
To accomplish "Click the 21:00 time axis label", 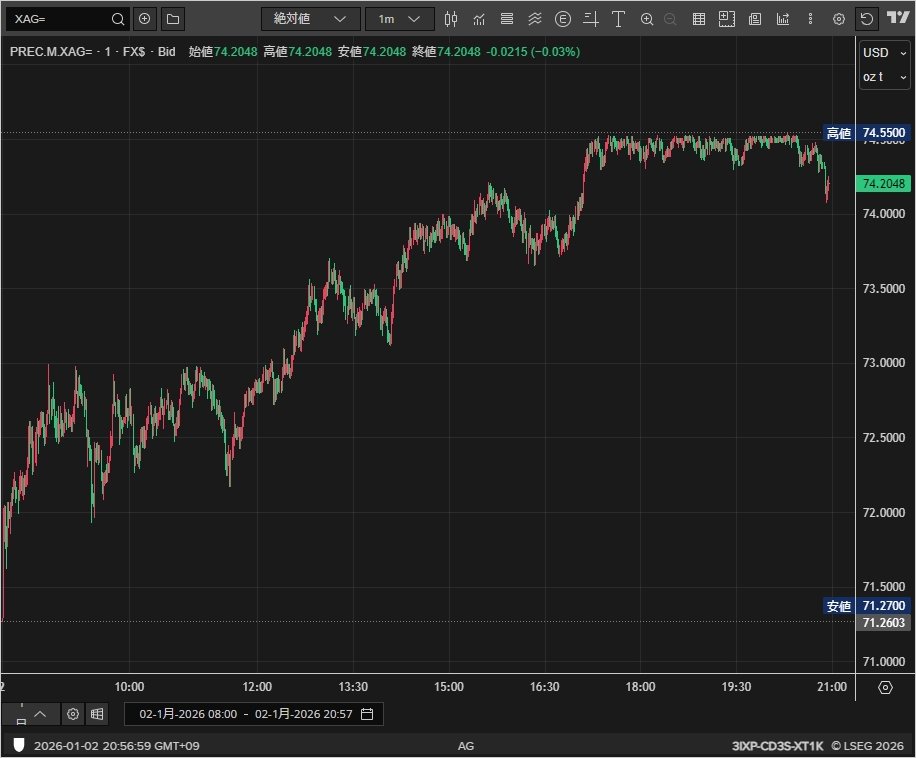I will (832, 687).
